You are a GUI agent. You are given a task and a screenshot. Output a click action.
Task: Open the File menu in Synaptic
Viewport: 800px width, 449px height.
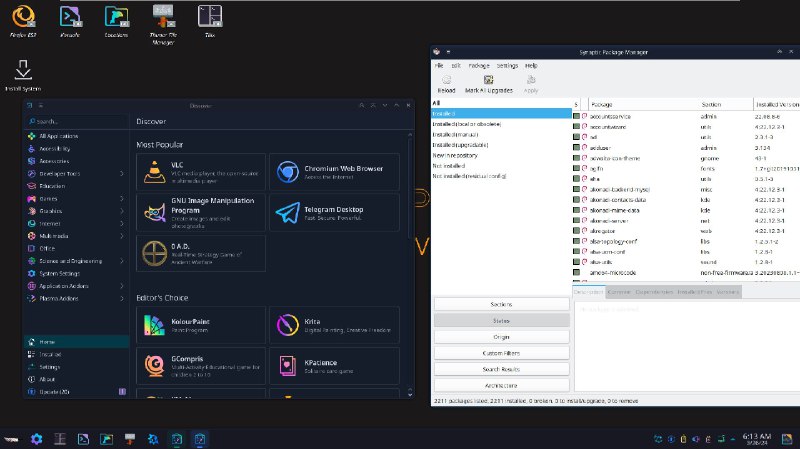coord(439,65)
